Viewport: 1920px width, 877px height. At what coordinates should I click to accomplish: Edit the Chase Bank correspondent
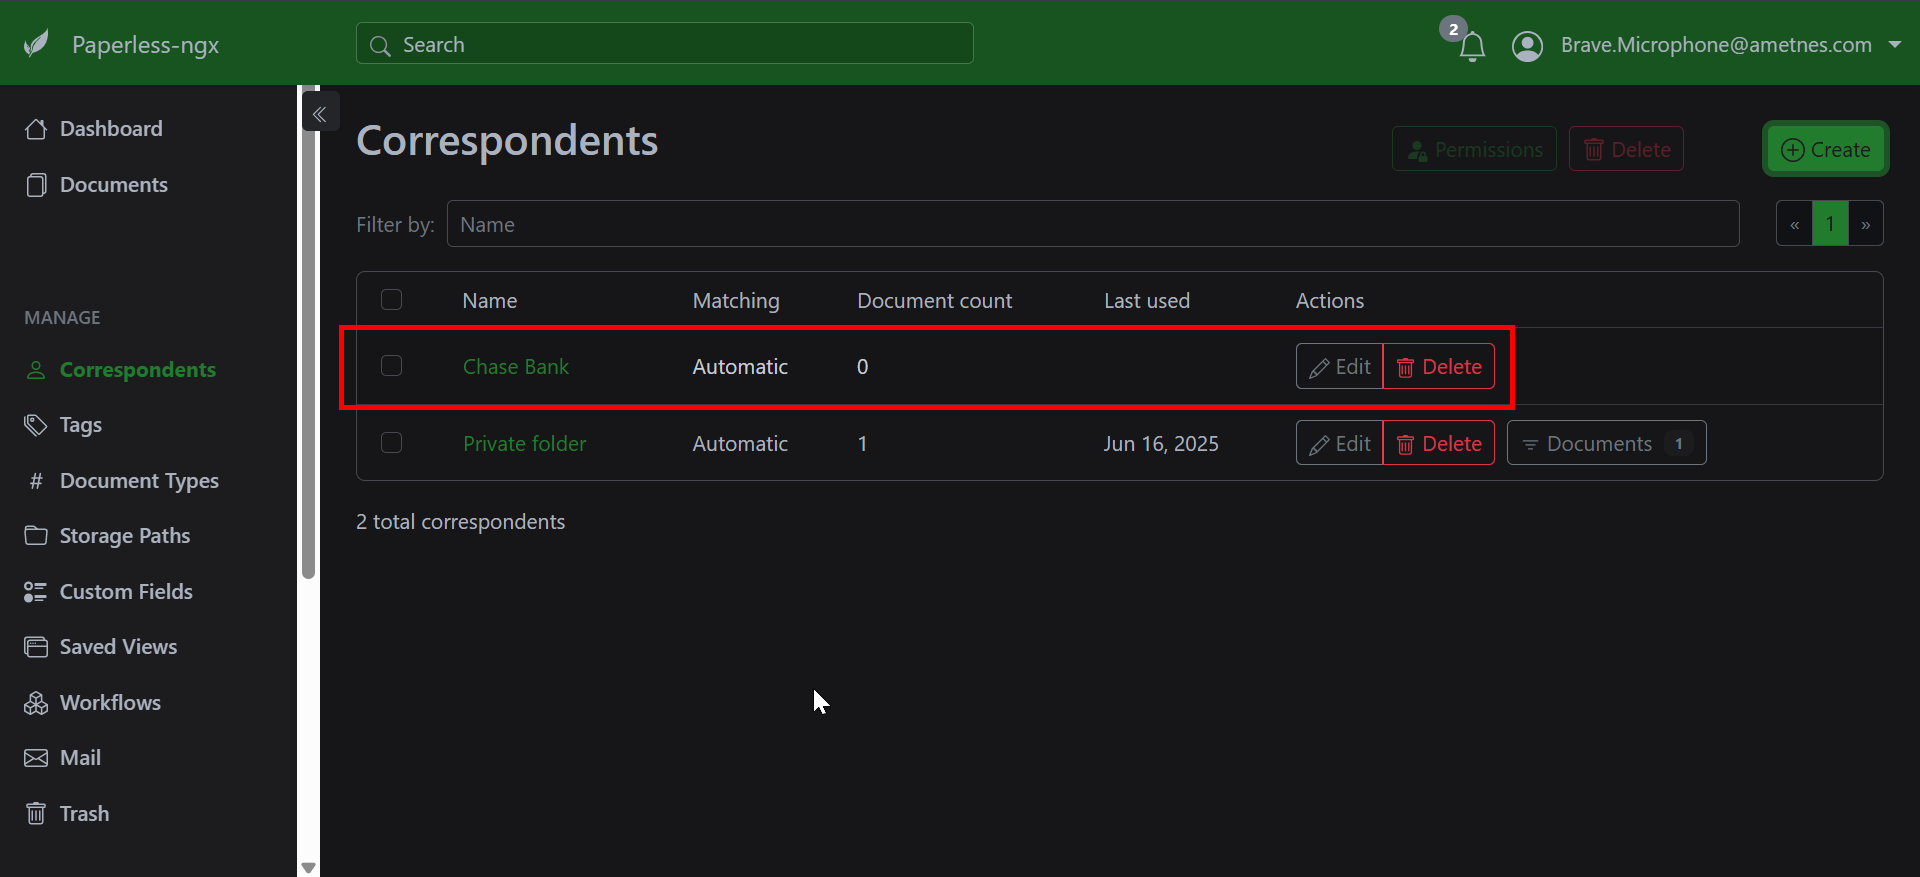coord(1339,367)
